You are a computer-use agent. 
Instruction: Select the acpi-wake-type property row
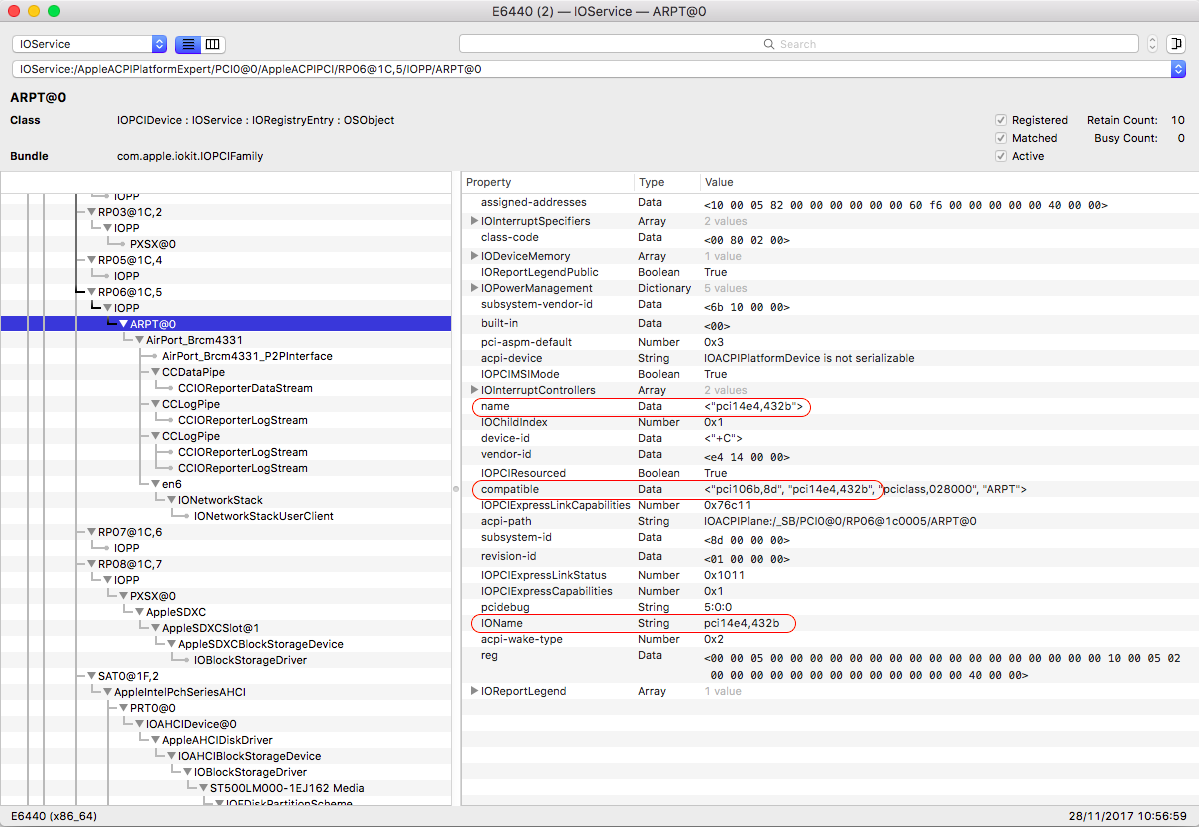point(830,639)
